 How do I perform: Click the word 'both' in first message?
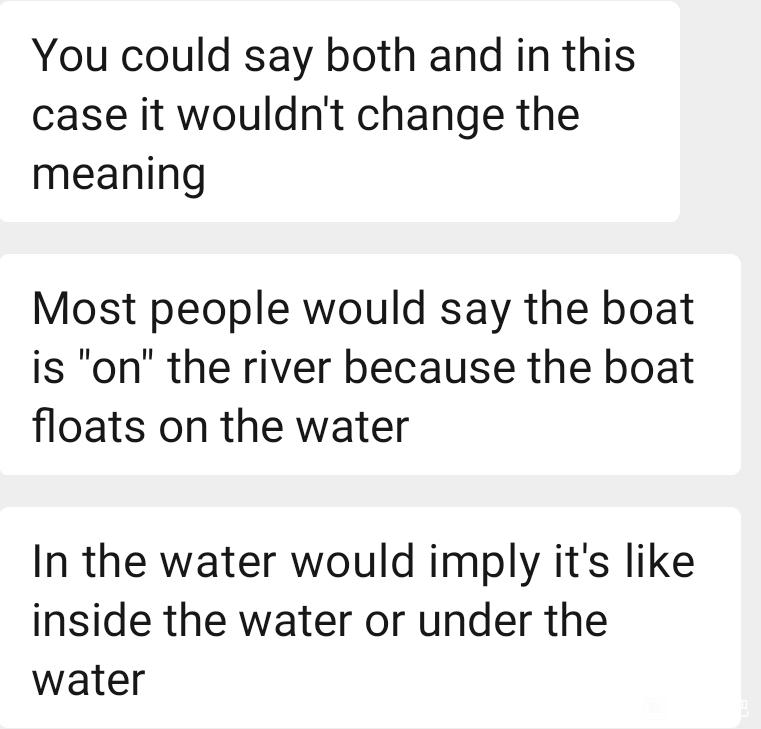click(370, 55)
